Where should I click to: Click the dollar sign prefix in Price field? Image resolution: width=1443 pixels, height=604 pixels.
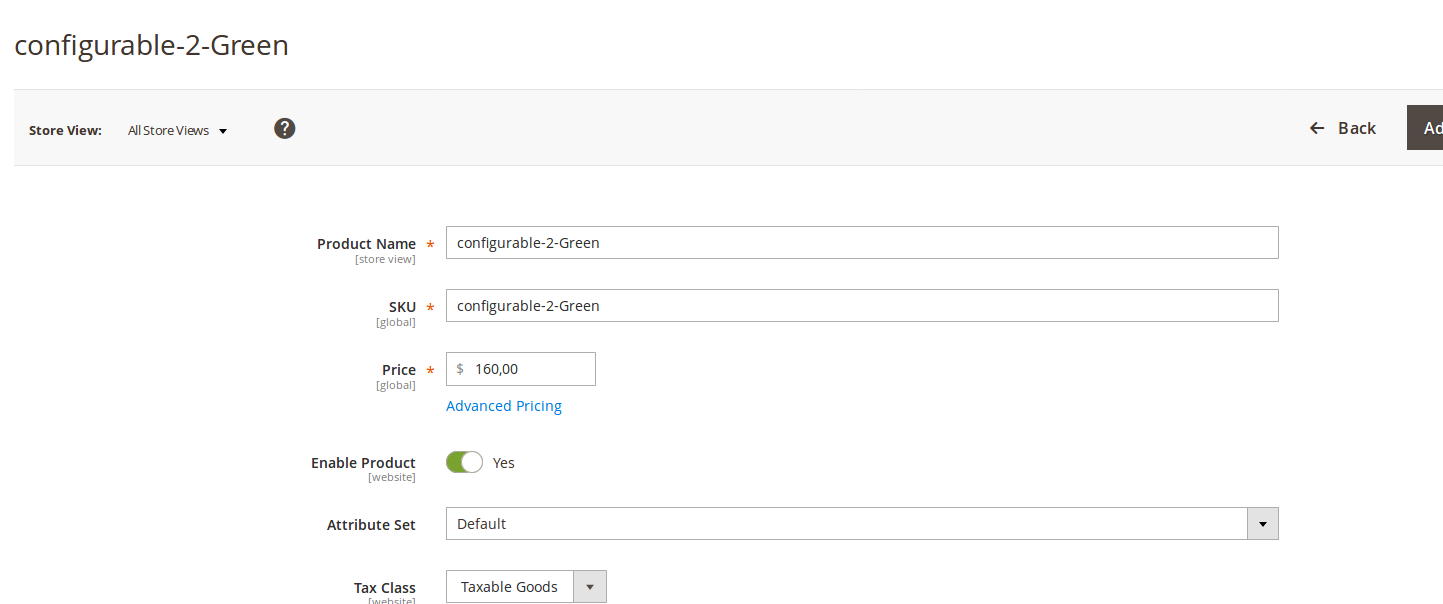[x=460, y=368]
